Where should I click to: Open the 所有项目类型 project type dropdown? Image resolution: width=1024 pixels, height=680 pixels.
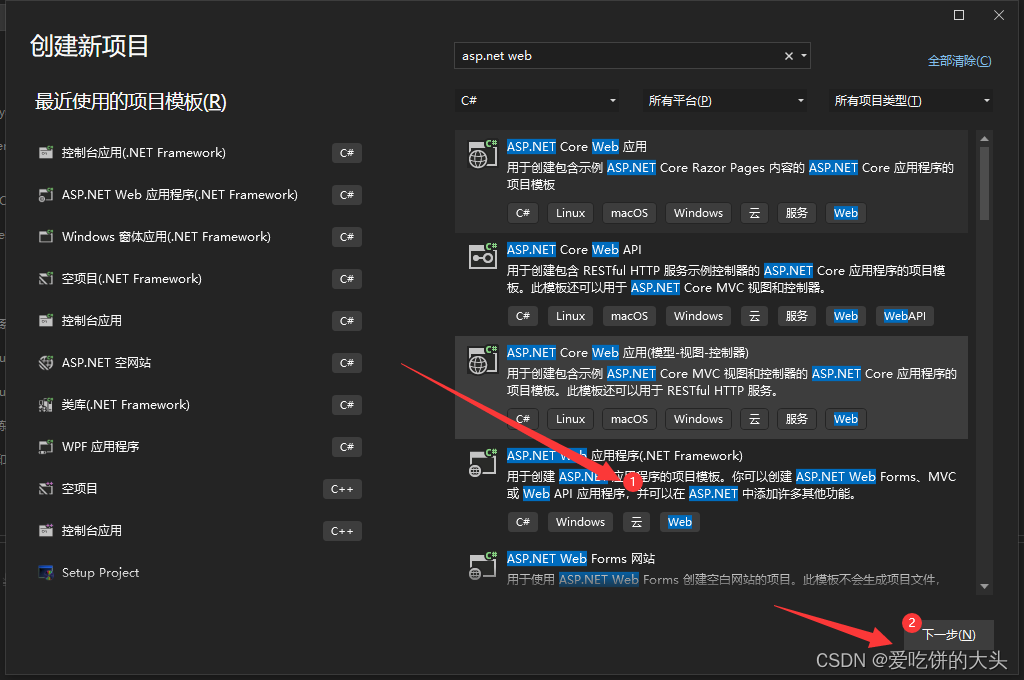click(911, 101)
